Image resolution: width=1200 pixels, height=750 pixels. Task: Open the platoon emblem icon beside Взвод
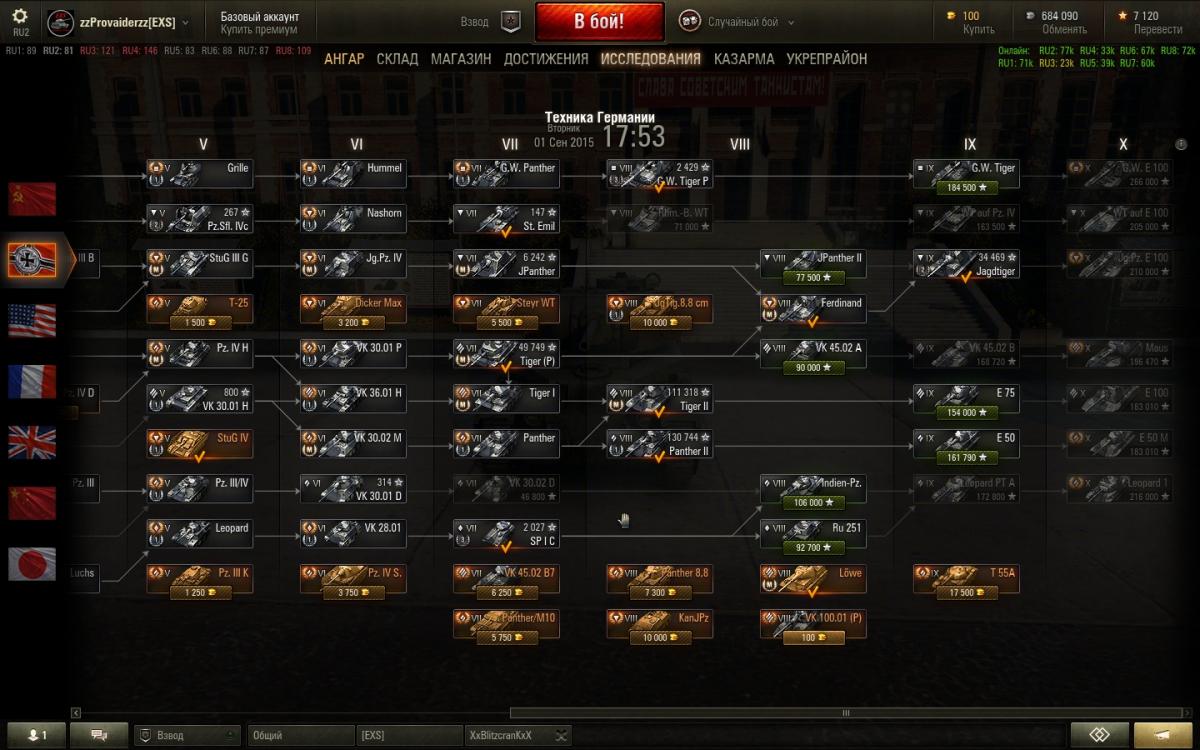point(510,21)
